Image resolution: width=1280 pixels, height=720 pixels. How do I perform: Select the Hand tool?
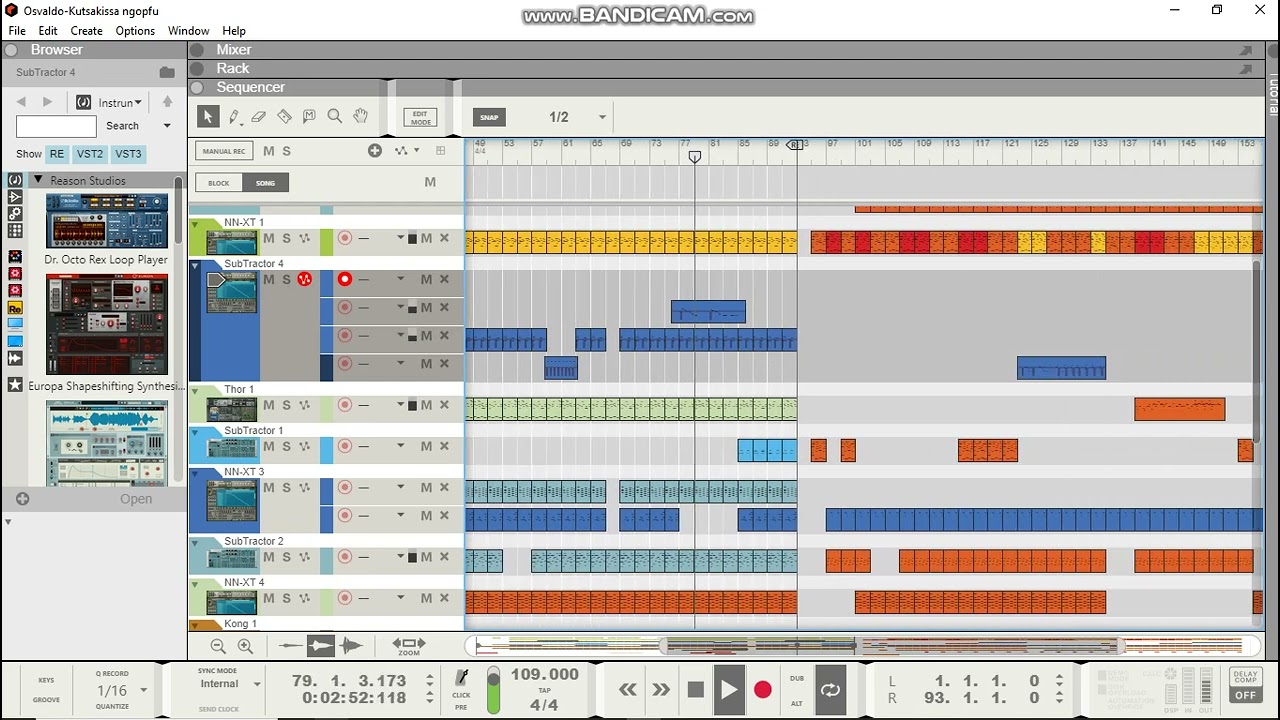[x=361, y=117]
